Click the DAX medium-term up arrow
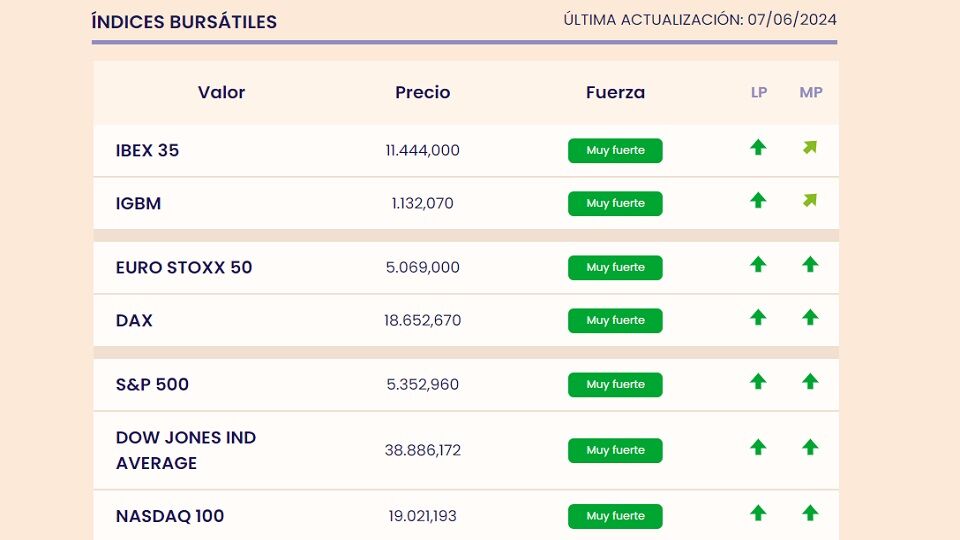The height and width of the screenshot is (540, 960). [x=810, y=318]
